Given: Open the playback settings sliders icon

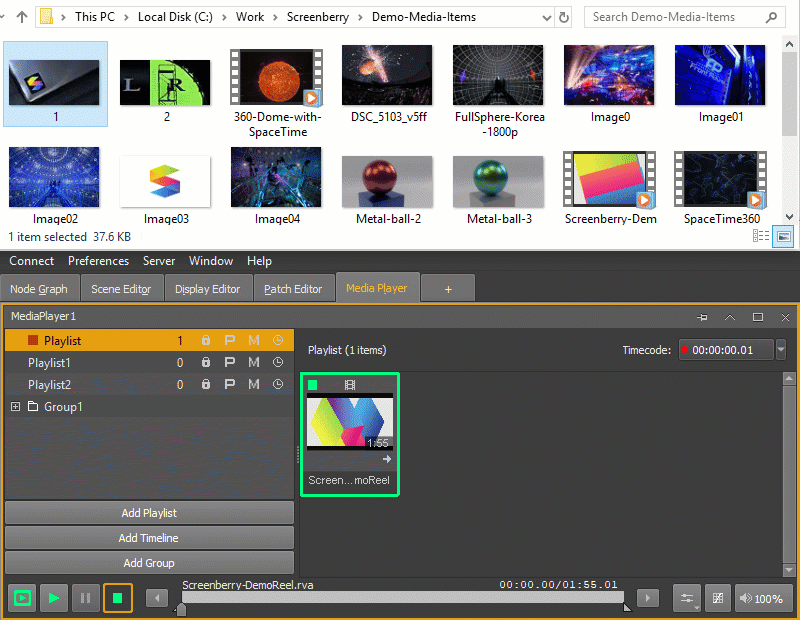Looking at the screenshot, I should 687,598.
